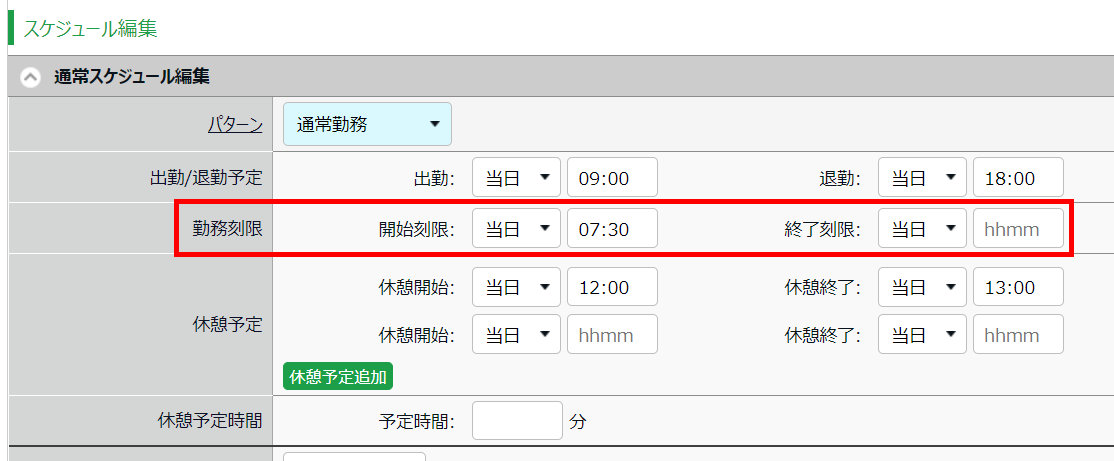Edit the 出勤 time field showing 09:00
1114x461 pixels.
[612, 178]
